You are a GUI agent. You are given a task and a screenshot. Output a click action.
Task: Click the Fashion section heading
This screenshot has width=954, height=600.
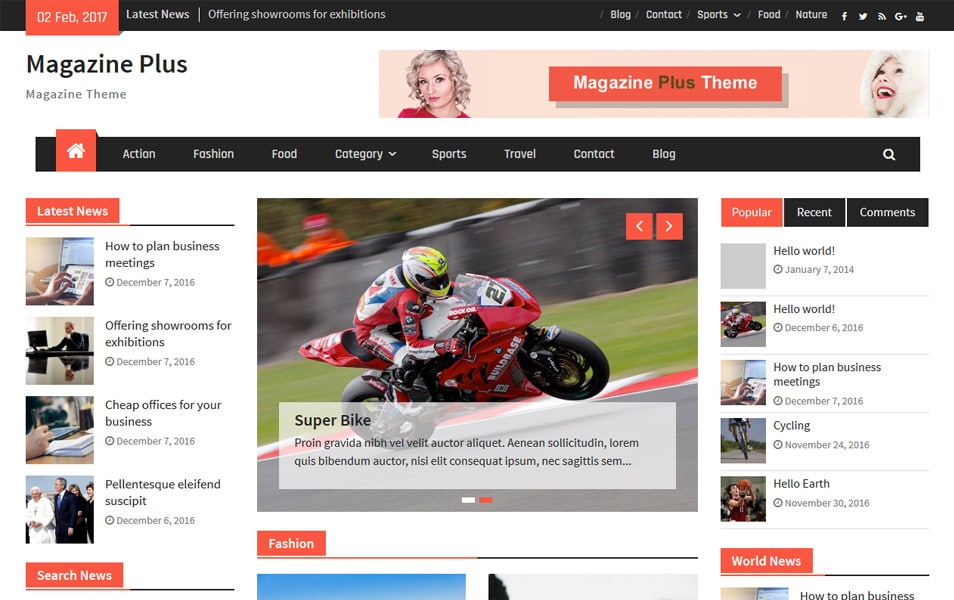click(291, 543)
